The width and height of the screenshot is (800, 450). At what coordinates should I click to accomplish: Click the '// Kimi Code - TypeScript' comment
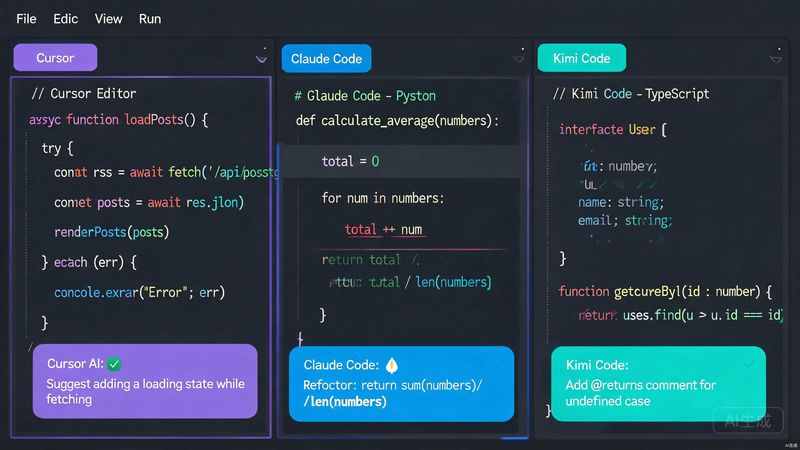click(631, 94)
